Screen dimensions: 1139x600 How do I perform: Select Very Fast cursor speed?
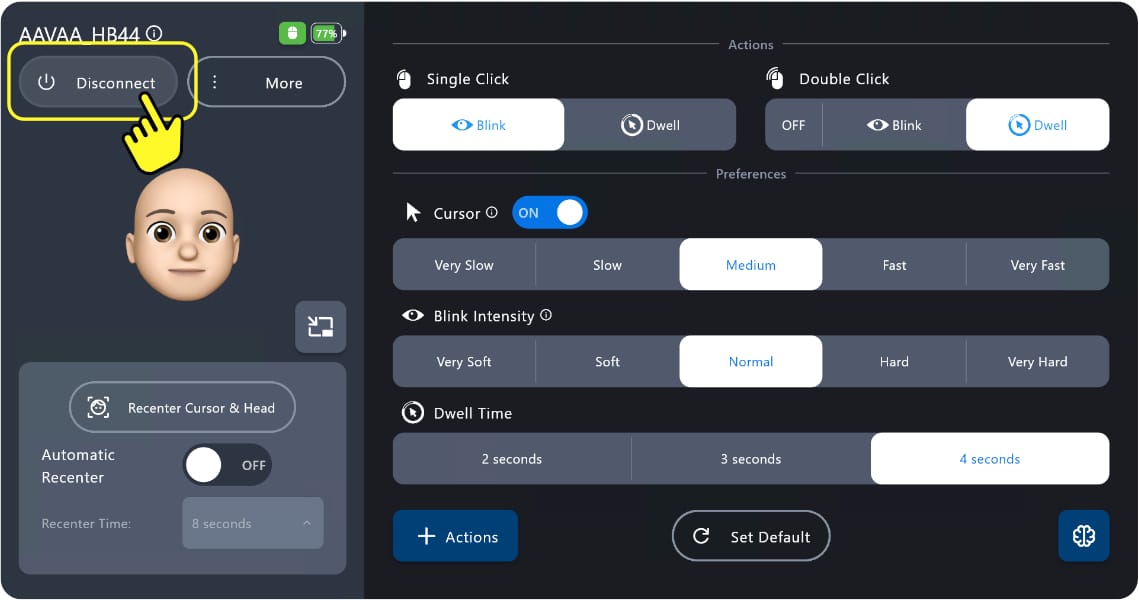click(x=1037, y=265)
